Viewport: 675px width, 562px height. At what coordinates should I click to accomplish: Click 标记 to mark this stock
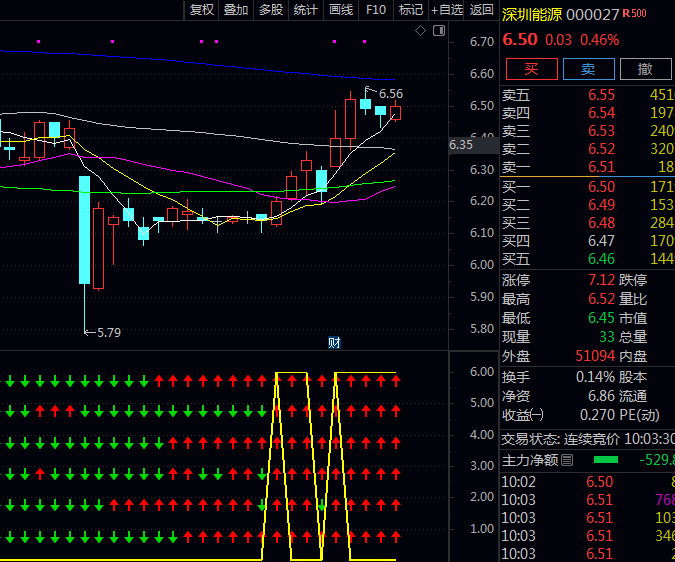pos(411,10)
